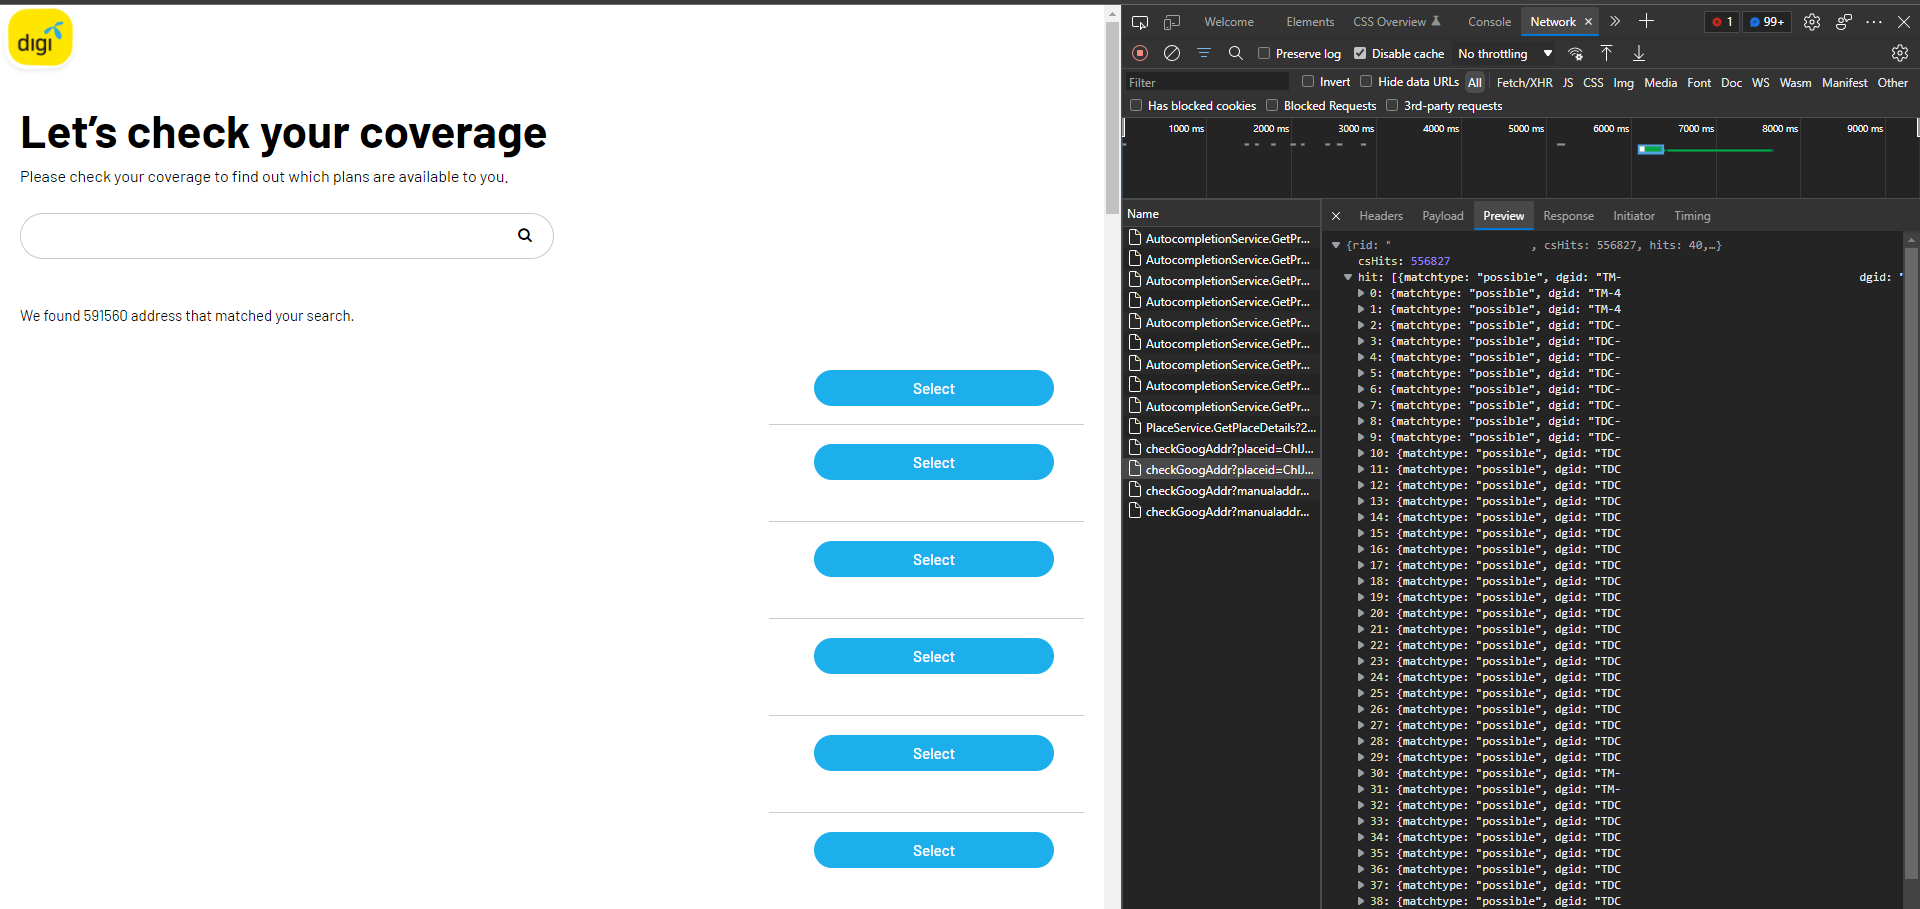Image resolution: width=1920 pixels, height=909 pixels.
Task: Open network conditions icon
Action: pos(1576,53)
